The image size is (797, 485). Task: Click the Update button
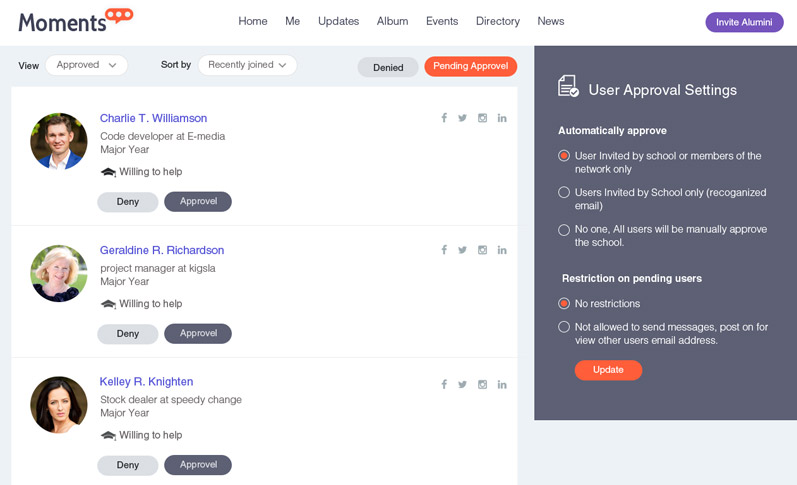click(608, 370)
